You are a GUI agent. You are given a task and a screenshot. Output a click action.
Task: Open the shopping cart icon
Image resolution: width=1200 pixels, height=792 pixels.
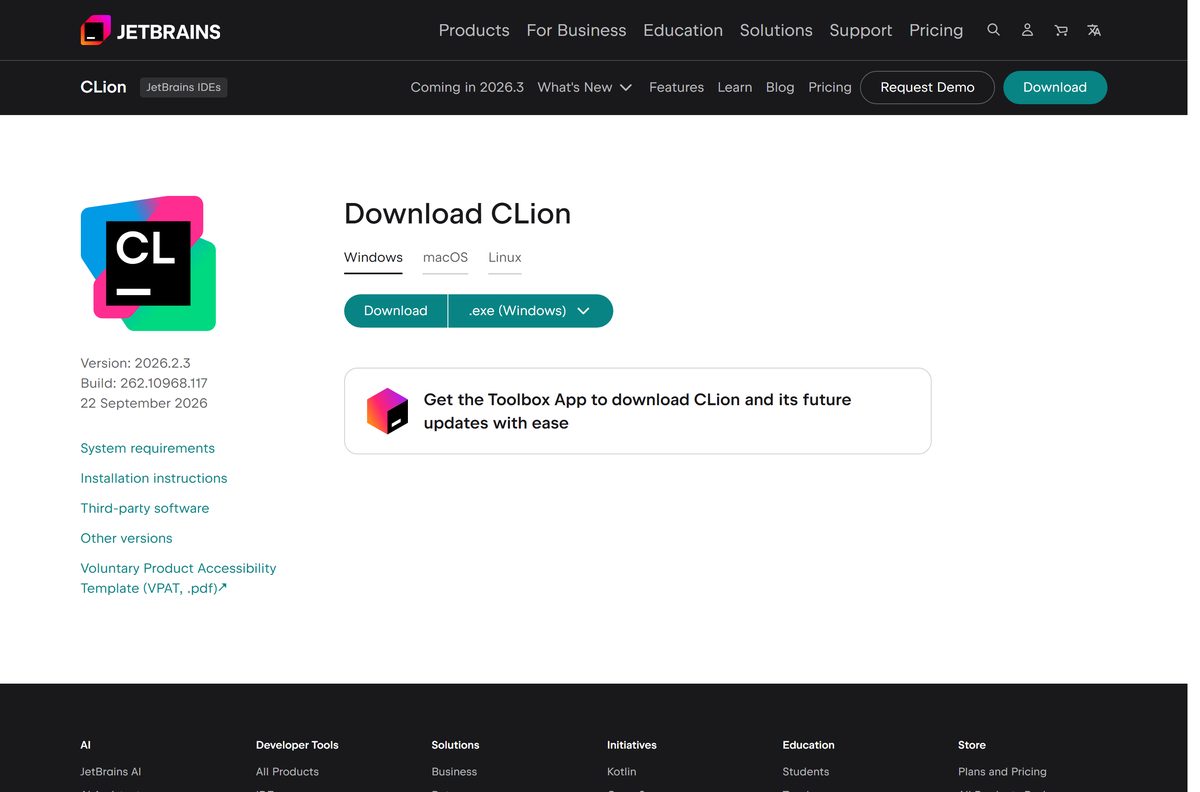[x=1061, y=30]
